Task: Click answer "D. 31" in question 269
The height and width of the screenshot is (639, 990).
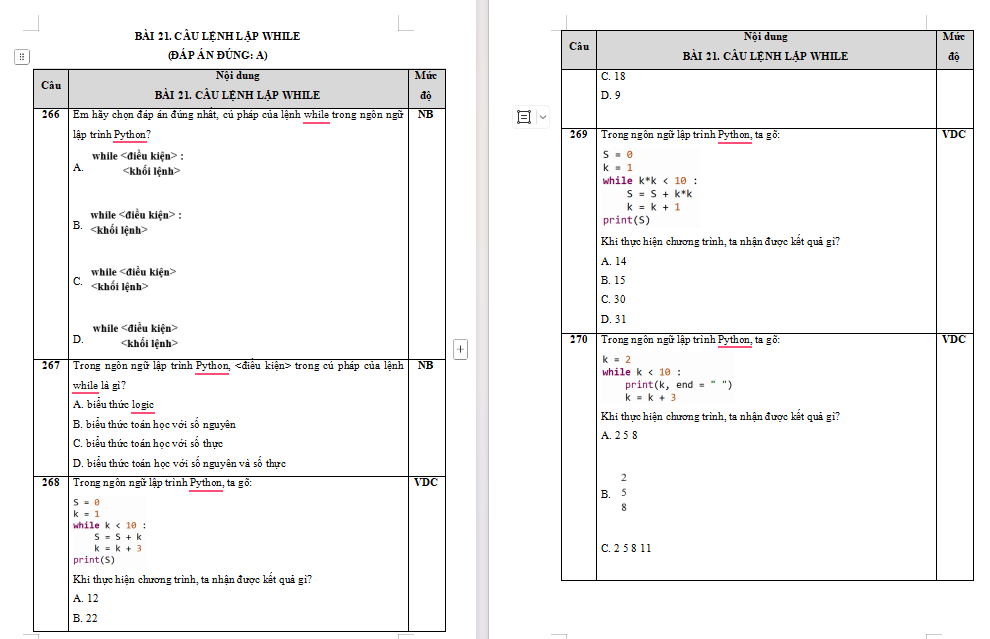Action: [613, 319]
